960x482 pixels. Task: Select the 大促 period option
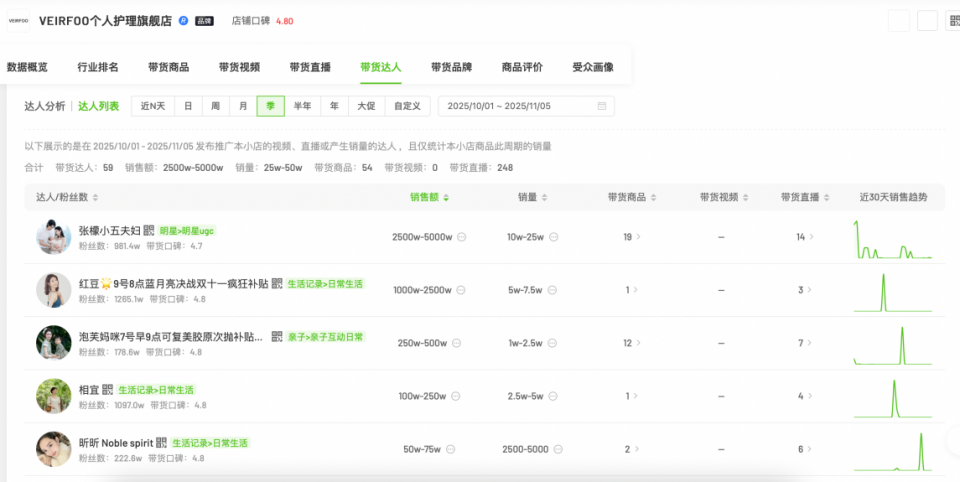tap(366, 106)
